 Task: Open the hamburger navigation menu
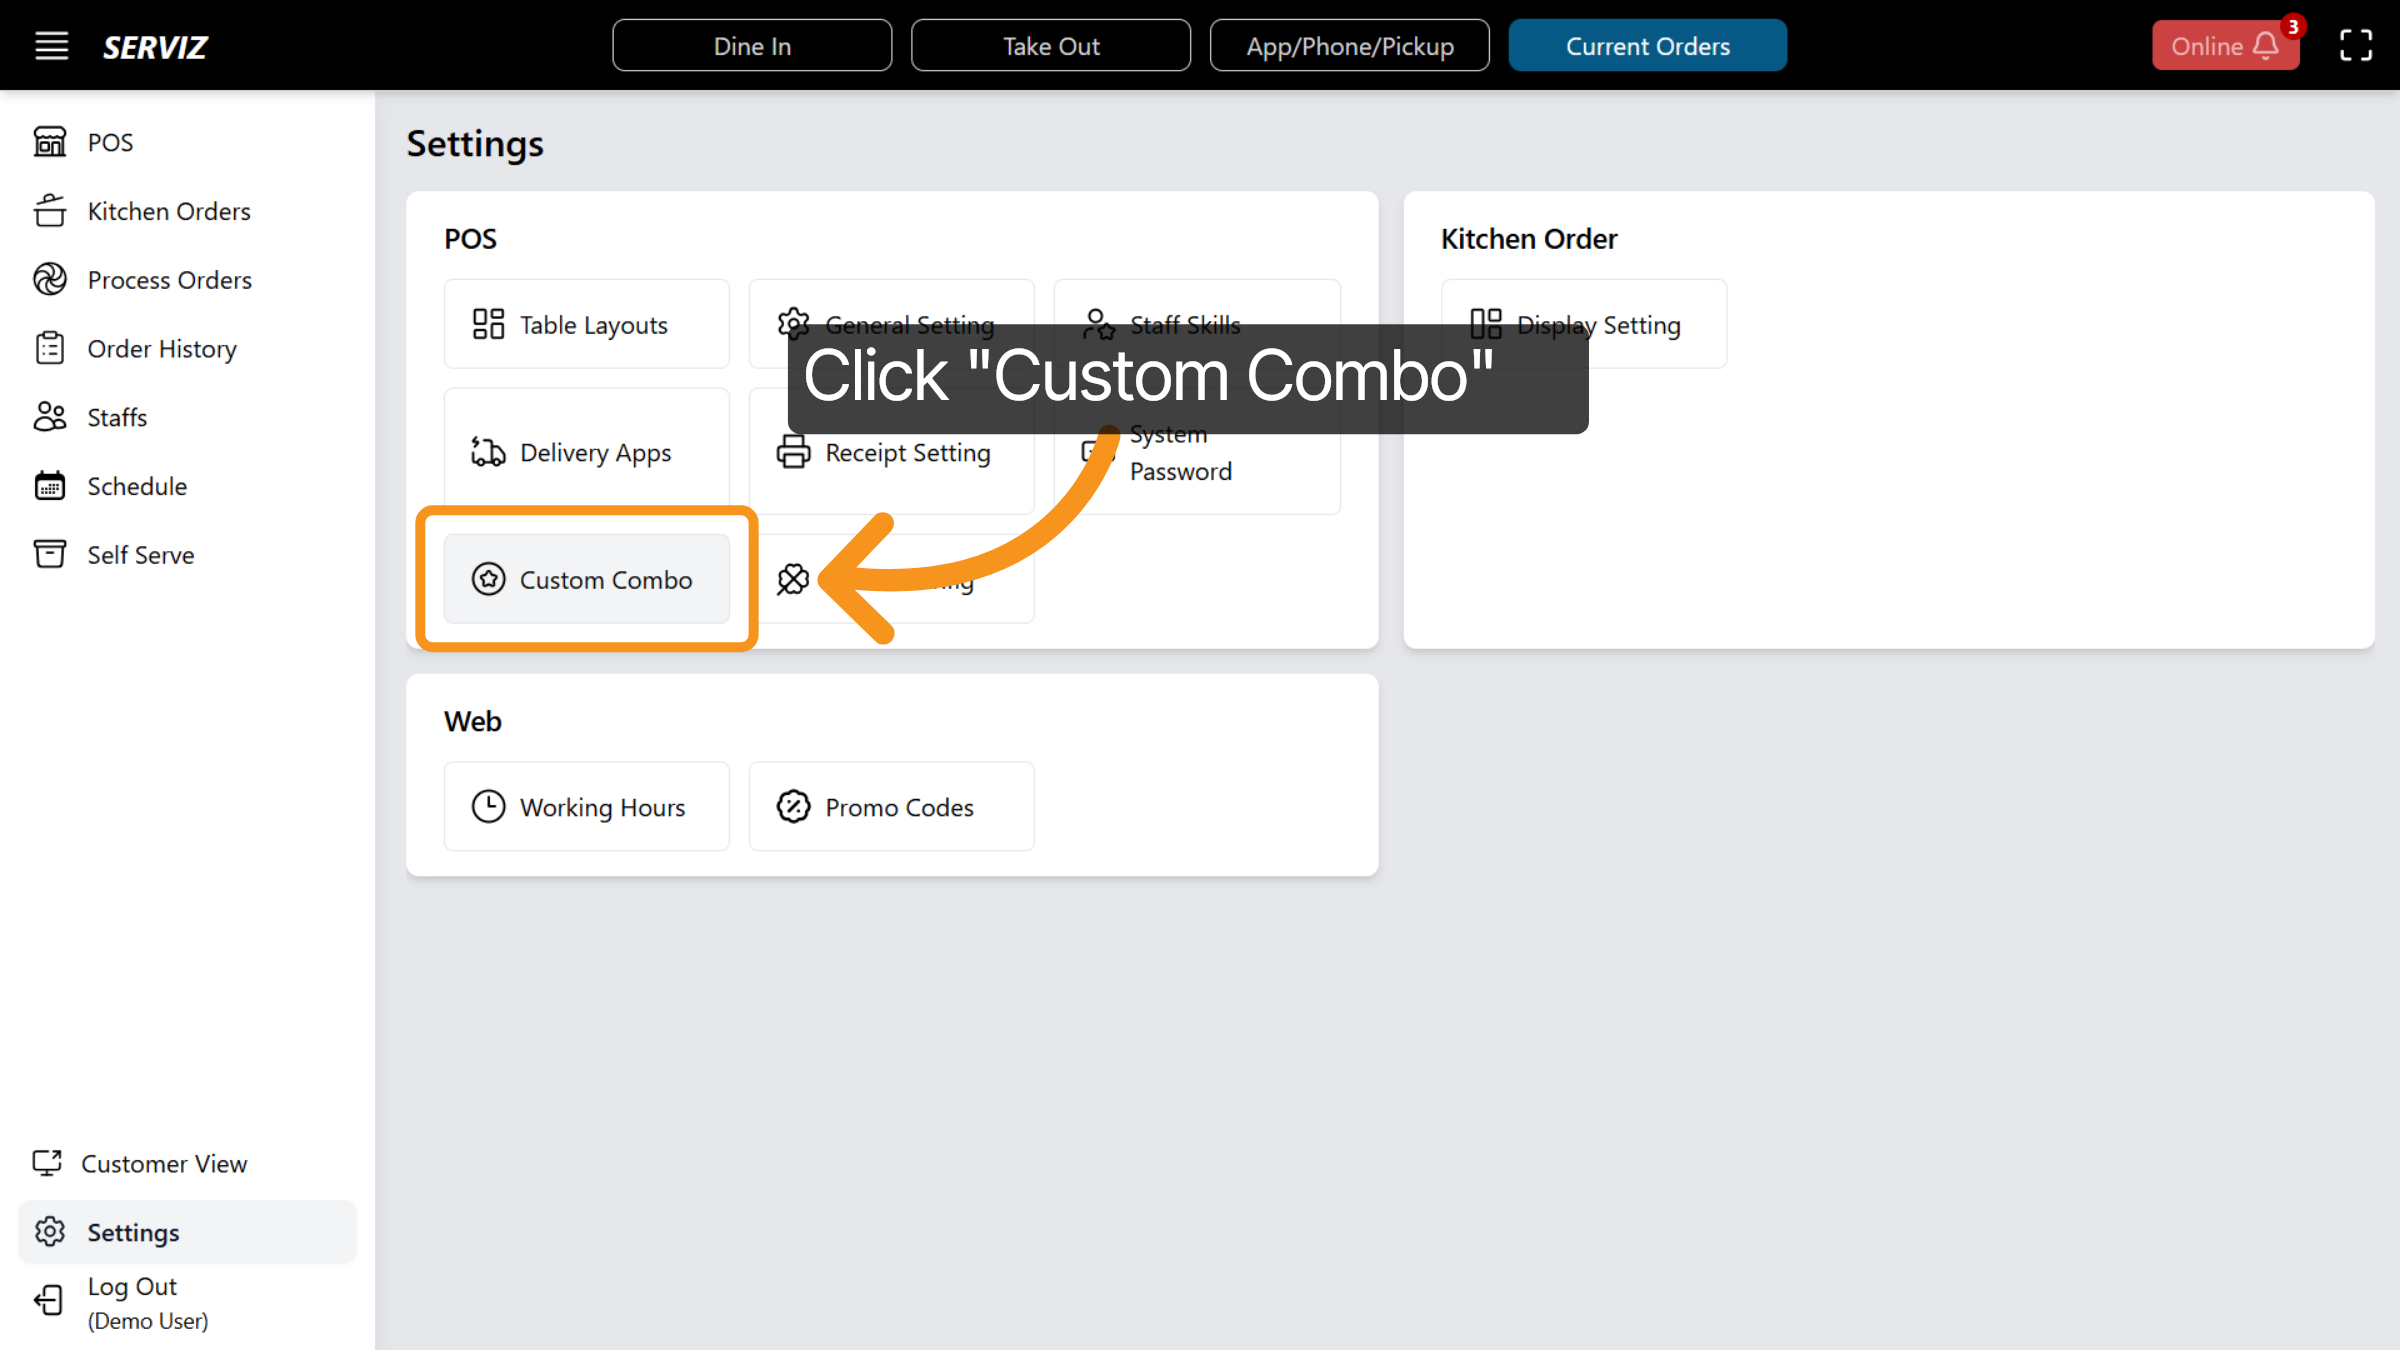51,45
